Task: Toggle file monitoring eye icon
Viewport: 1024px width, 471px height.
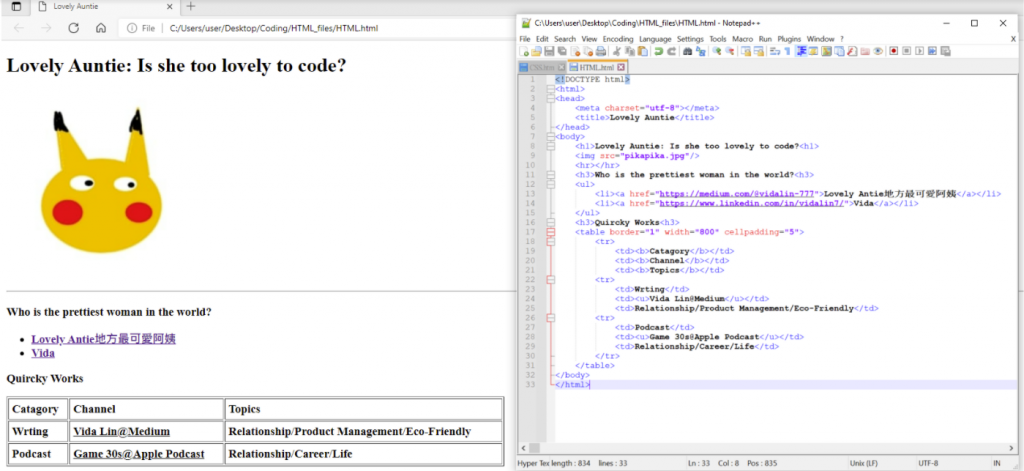Action: click(x=878, y=51)
